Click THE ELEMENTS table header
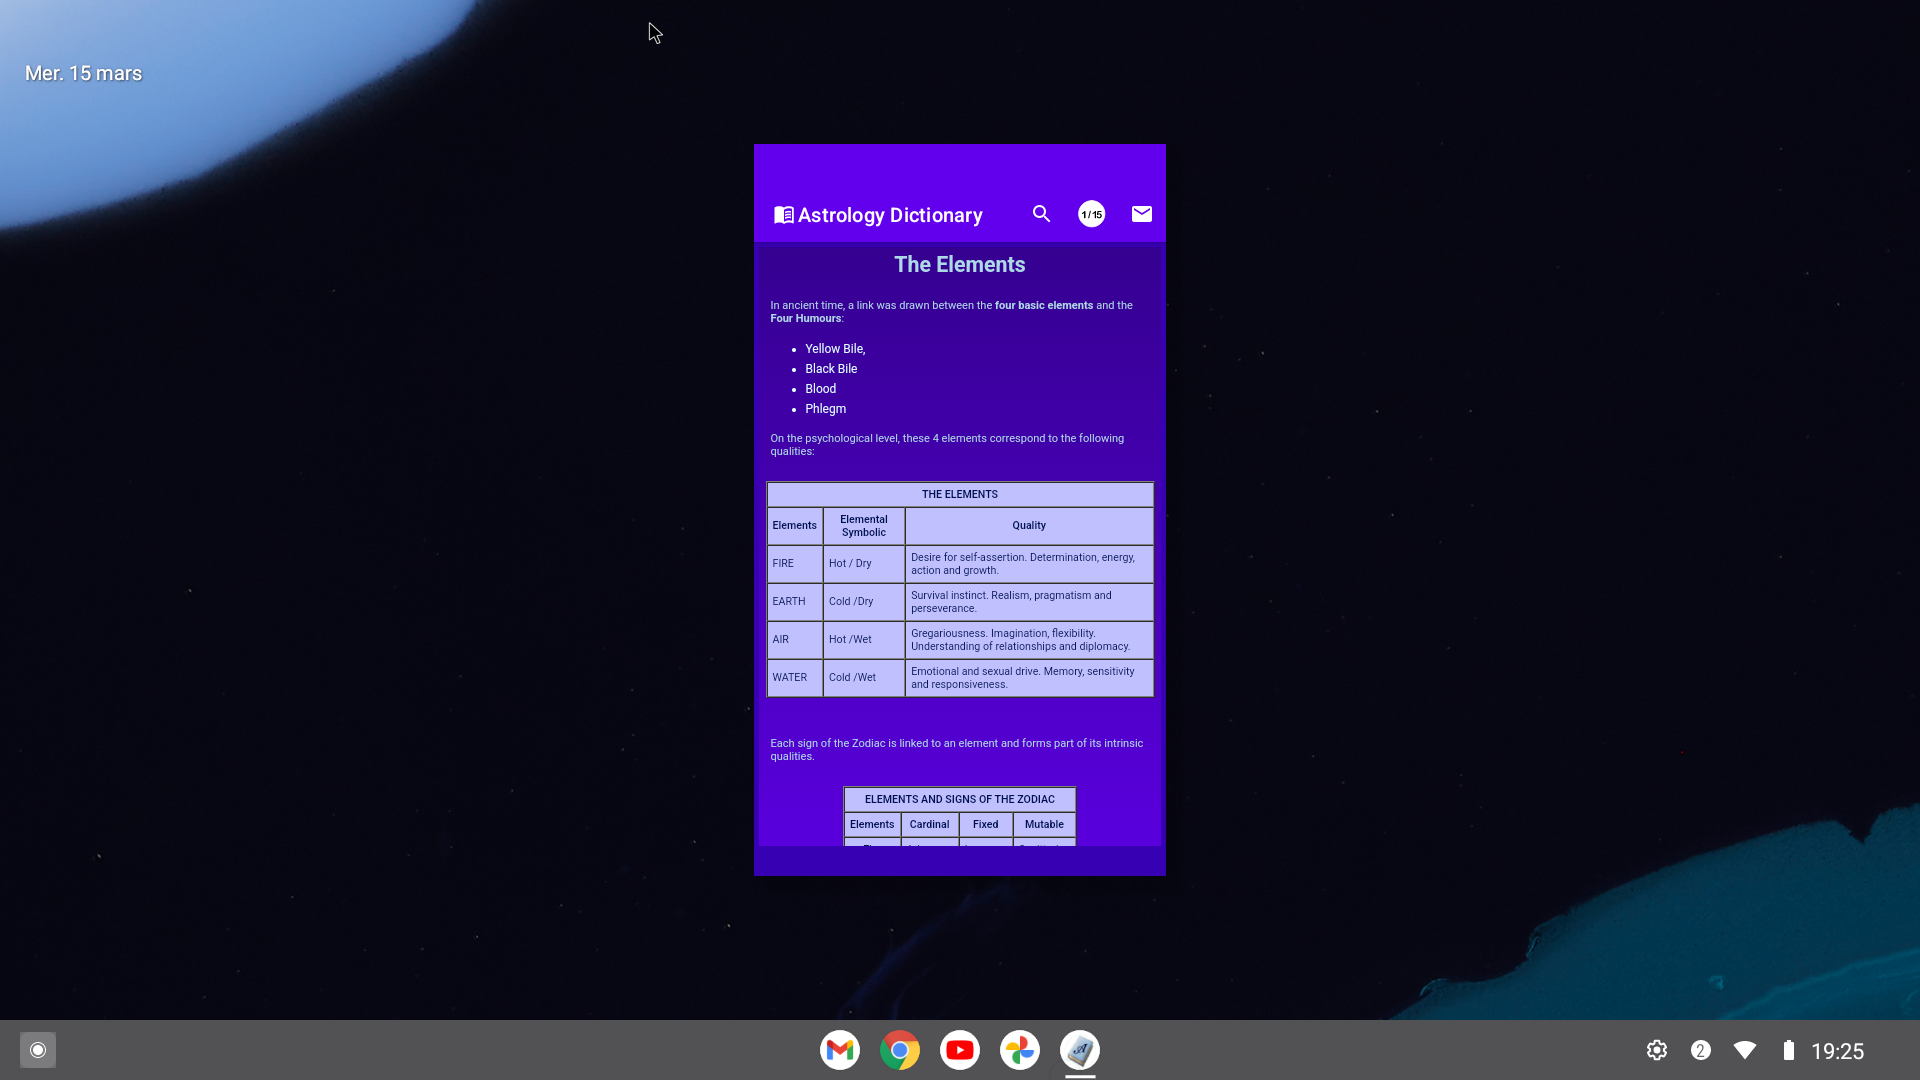 point(960,494)
